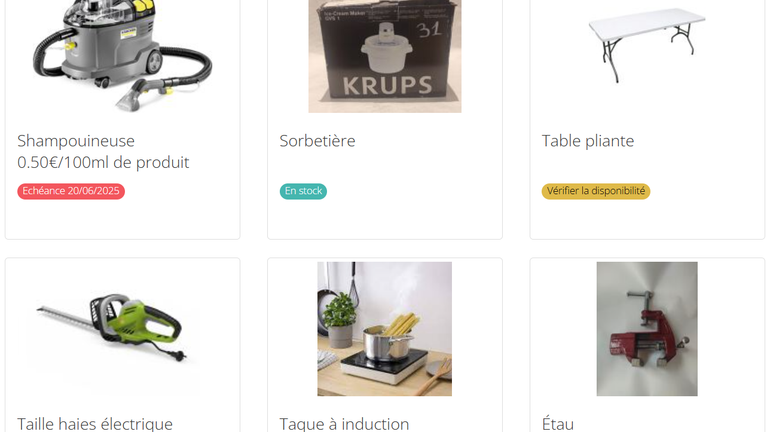Click the green En stock badge

[303, 191]
